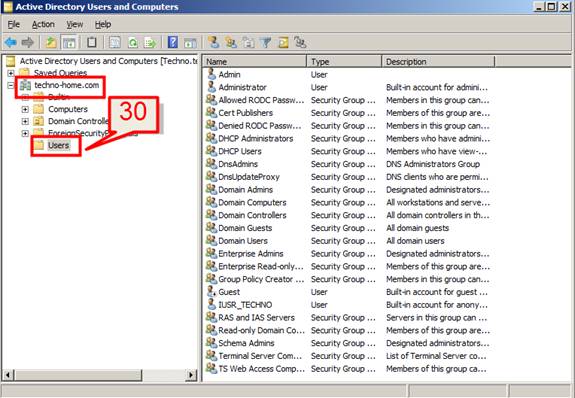Click the Guest account user icon
This screenshot has width=575, height=398.
pyautogui.click(x=212, y=292)
